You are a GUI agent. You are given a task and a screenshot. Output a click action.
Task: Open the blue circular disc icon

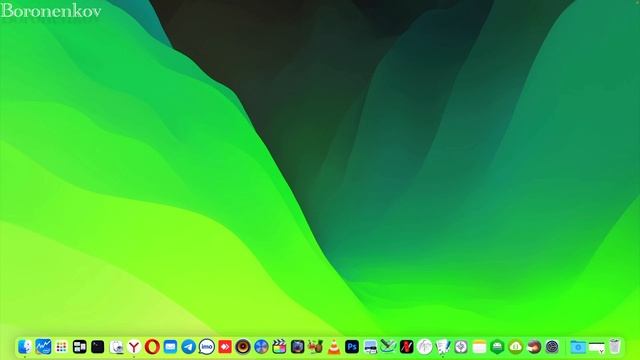261,347
